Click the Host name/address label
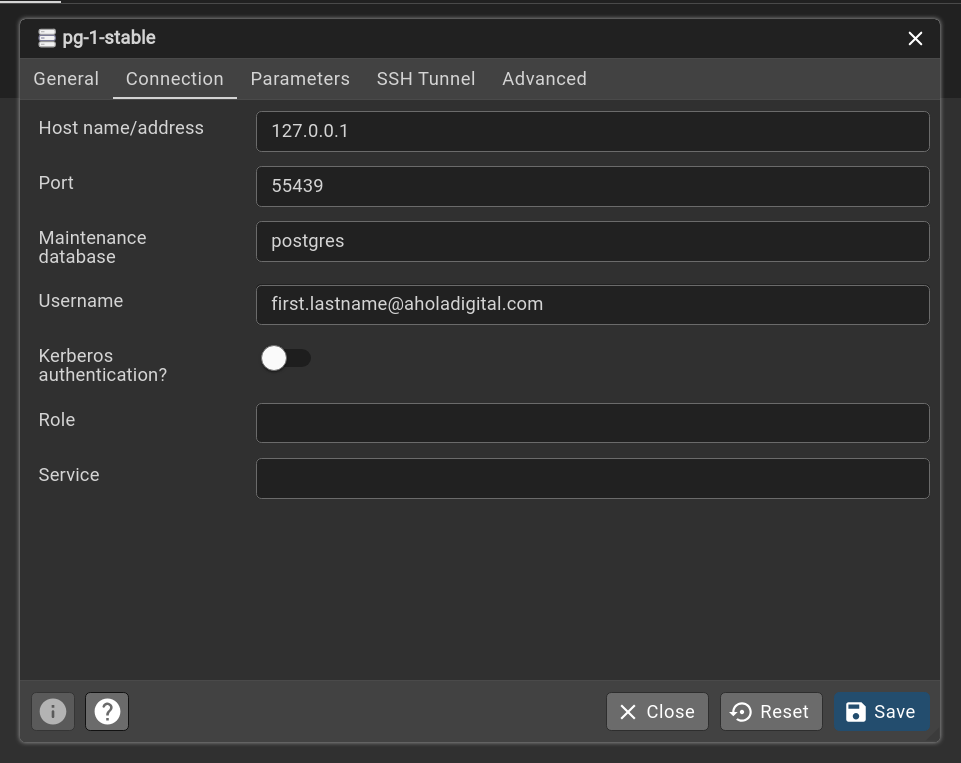Viewport: 961px width, 763px height. point(121,127)
